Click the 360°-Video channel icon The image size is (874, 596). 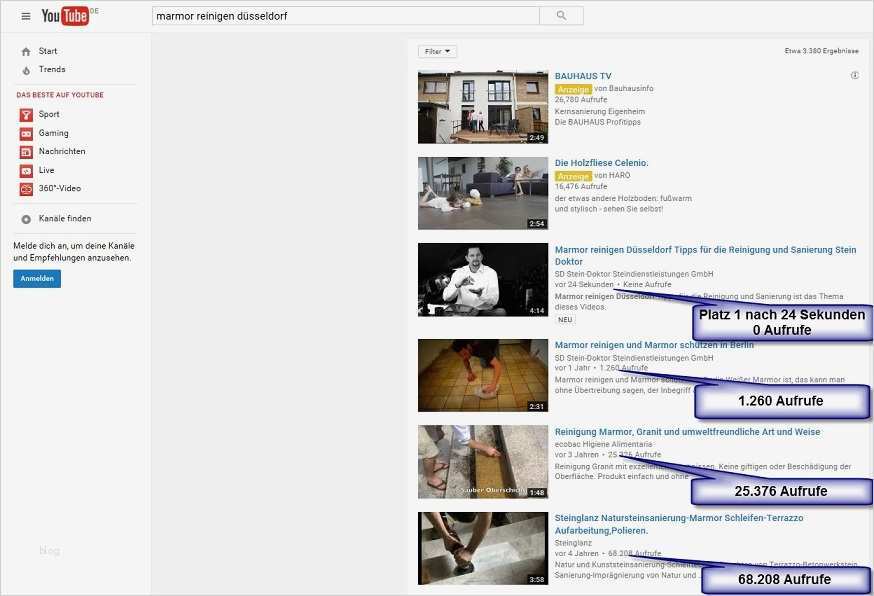pos(26,190)
